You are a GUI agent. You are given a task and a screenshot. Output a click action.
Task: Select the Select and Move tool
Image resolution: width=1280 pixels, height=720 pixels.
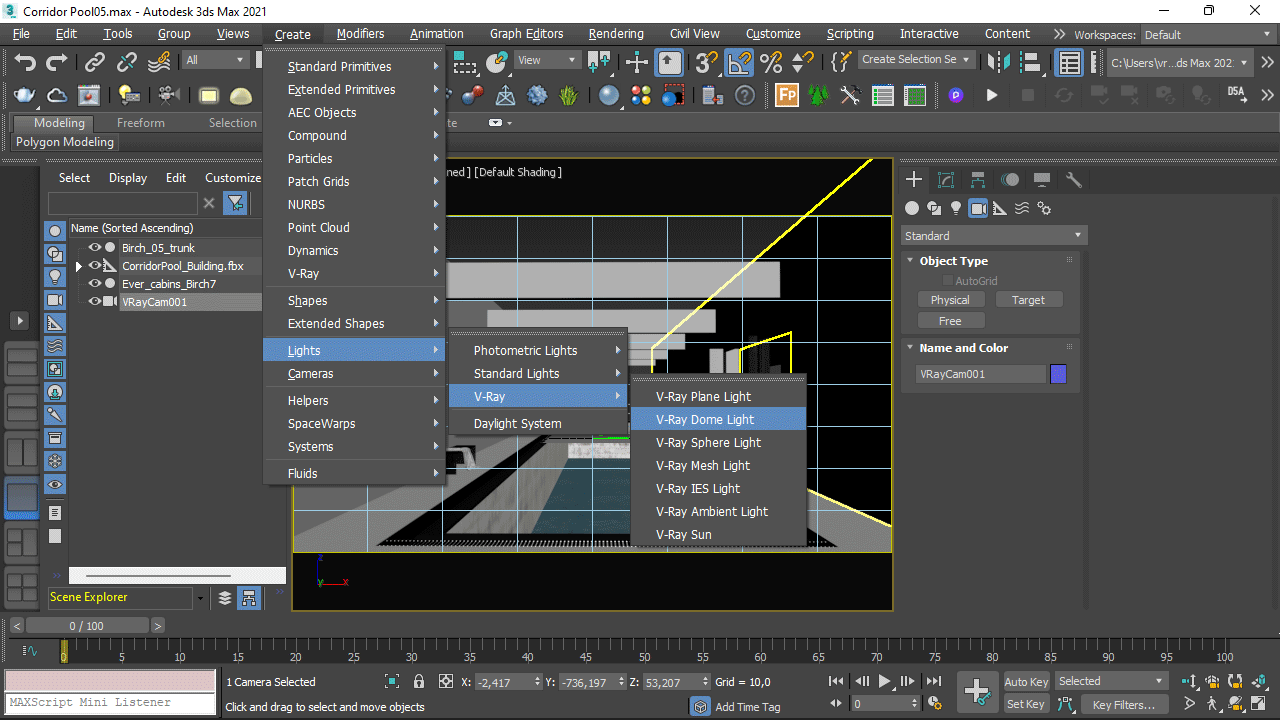637,62
